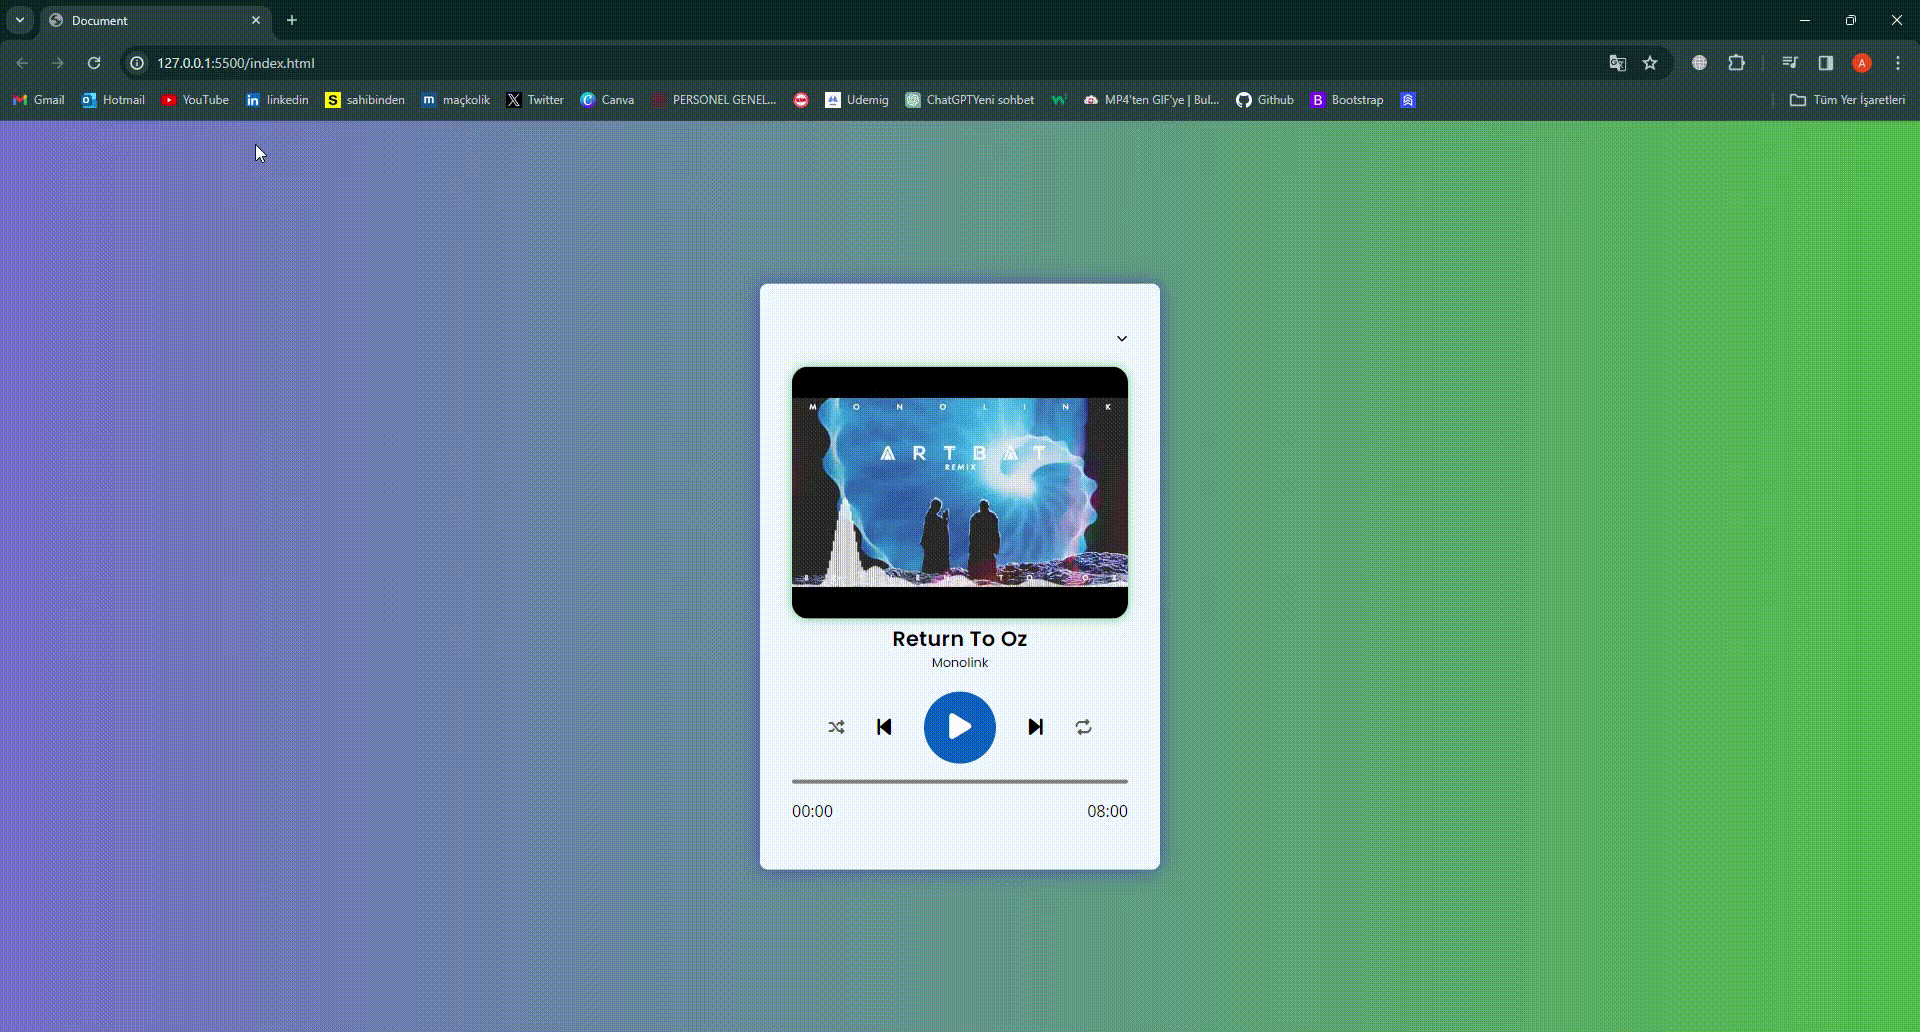The width and height of the screenshot is (1920, 1032).
Task: Close the Document tab
Action: click(256, 20)
